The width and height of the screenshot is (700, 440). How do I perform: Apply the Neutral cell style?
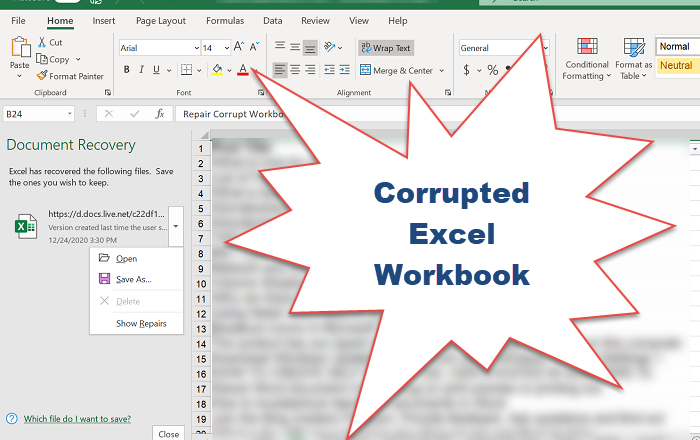[678, 65]
